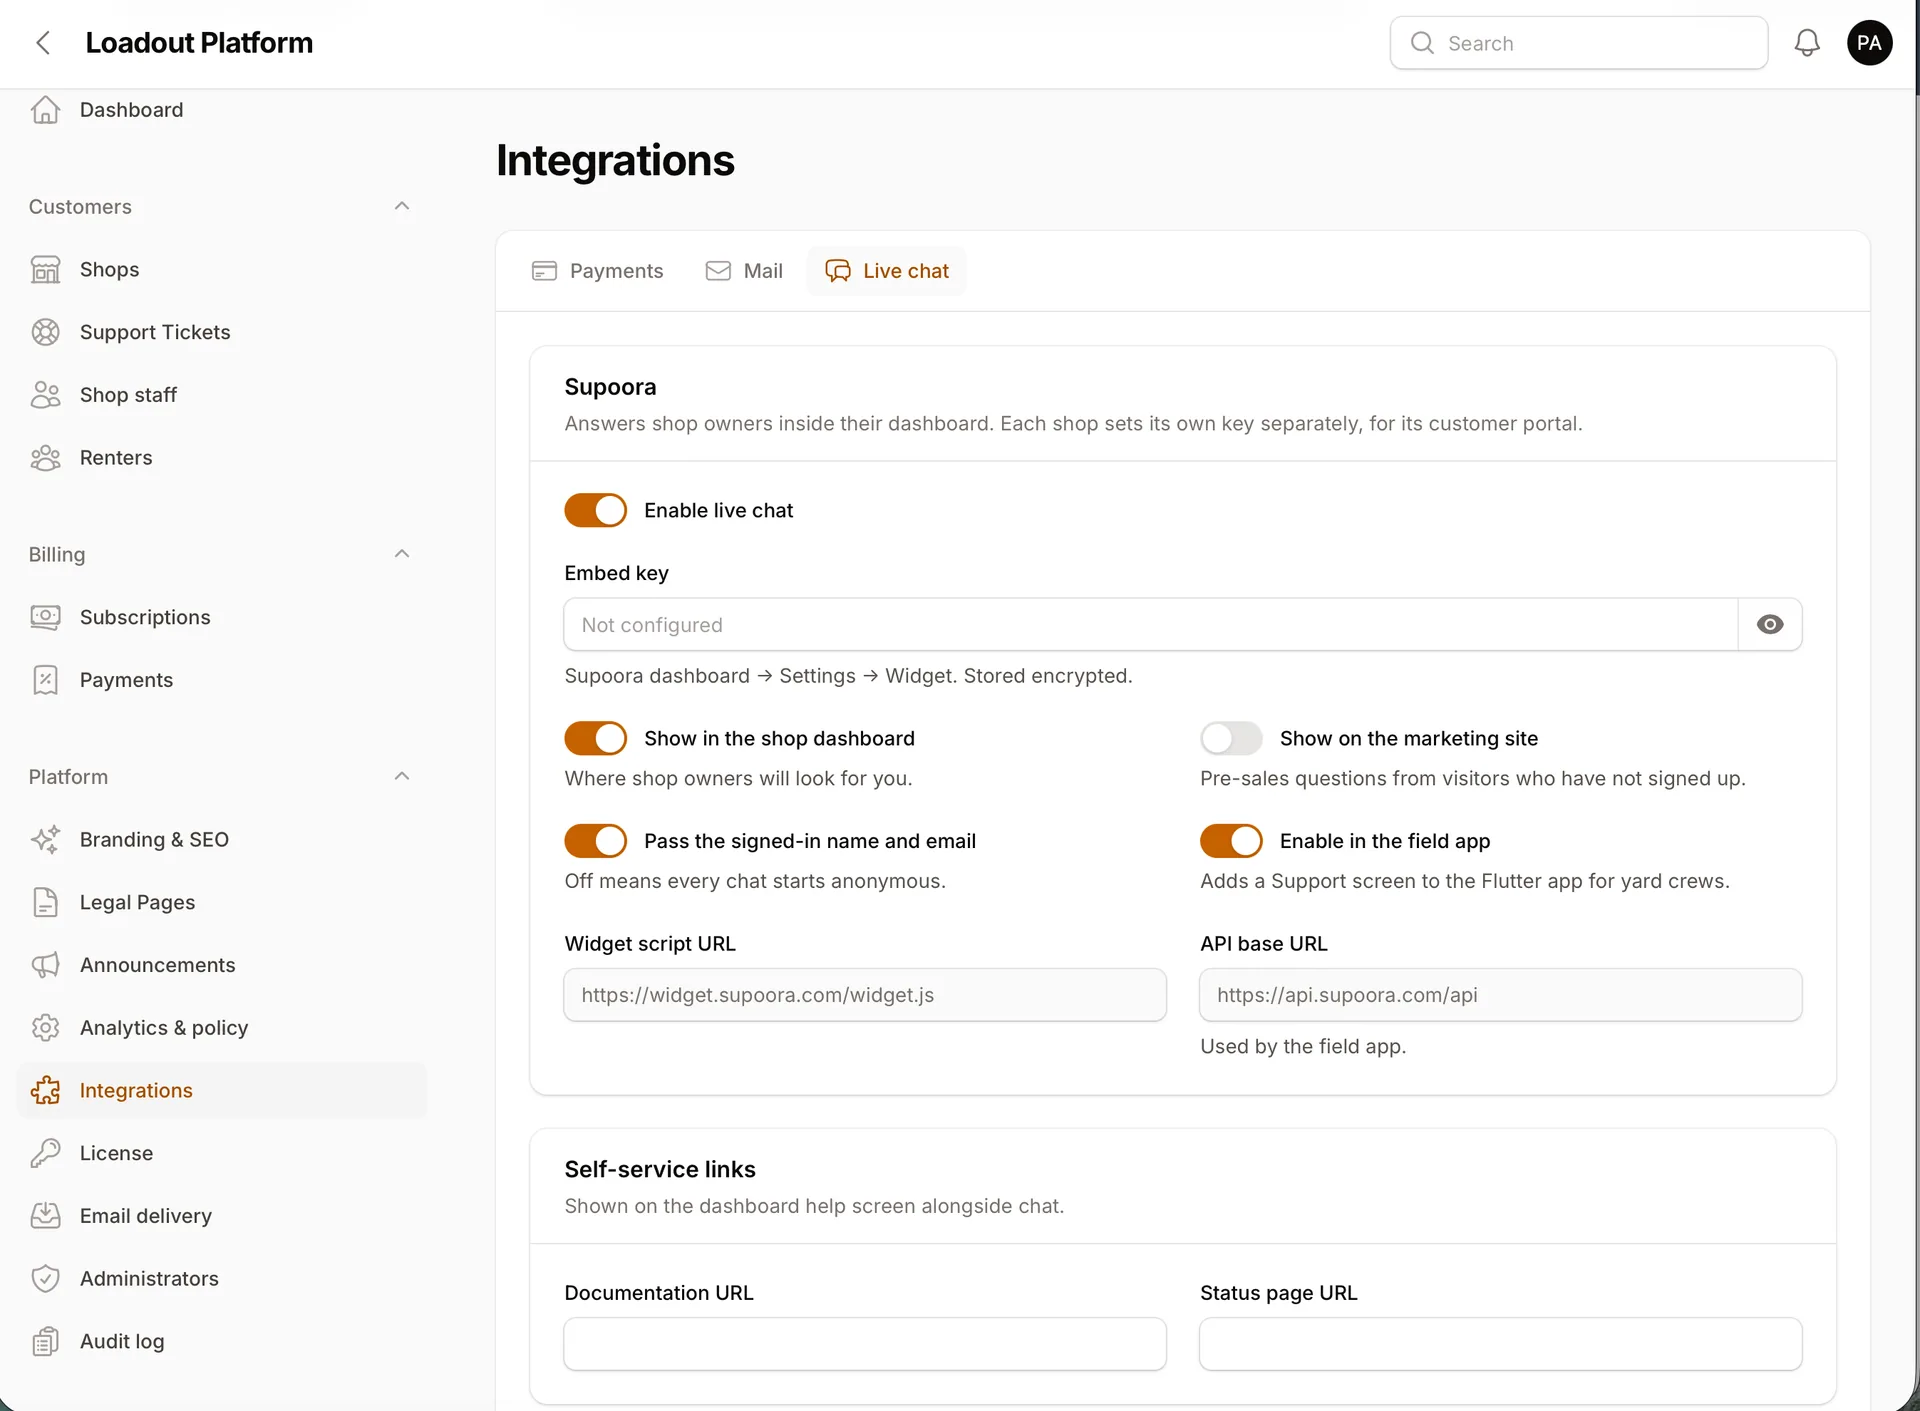Click the back arrow beside Loadout Platform
The height and width of the screenshot is (1411, 1920).
coord(43,43)
